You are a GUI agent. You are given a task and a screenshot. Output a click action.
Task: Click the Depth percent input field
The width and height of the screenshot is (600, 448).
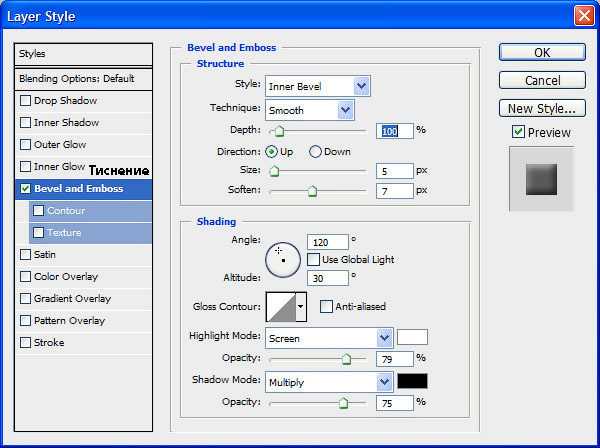tap(395, 131)
